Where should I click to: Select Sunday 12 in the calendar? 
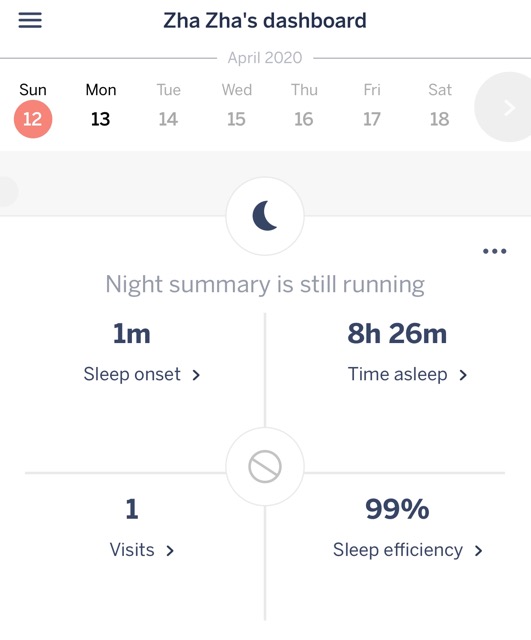(33, 119)
